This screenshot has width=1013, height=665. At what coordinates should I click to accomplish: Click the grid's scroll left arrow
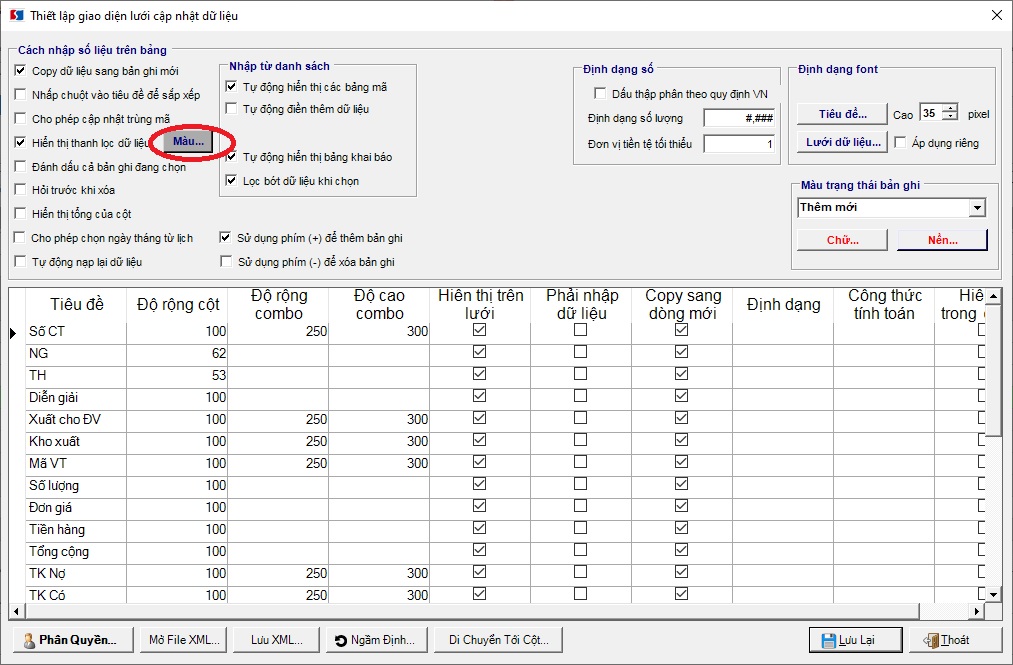pyautogui.click(x=16, y=611)
